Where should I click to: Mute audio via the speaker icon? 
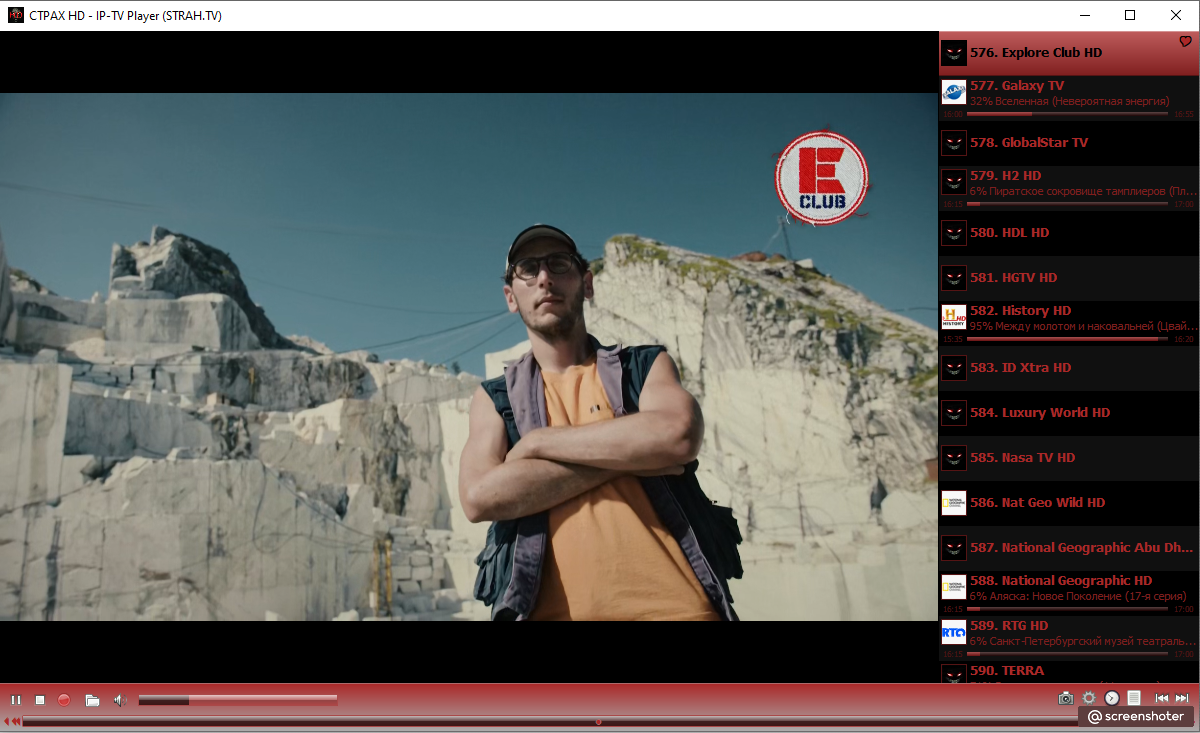[x=120, y=700]
